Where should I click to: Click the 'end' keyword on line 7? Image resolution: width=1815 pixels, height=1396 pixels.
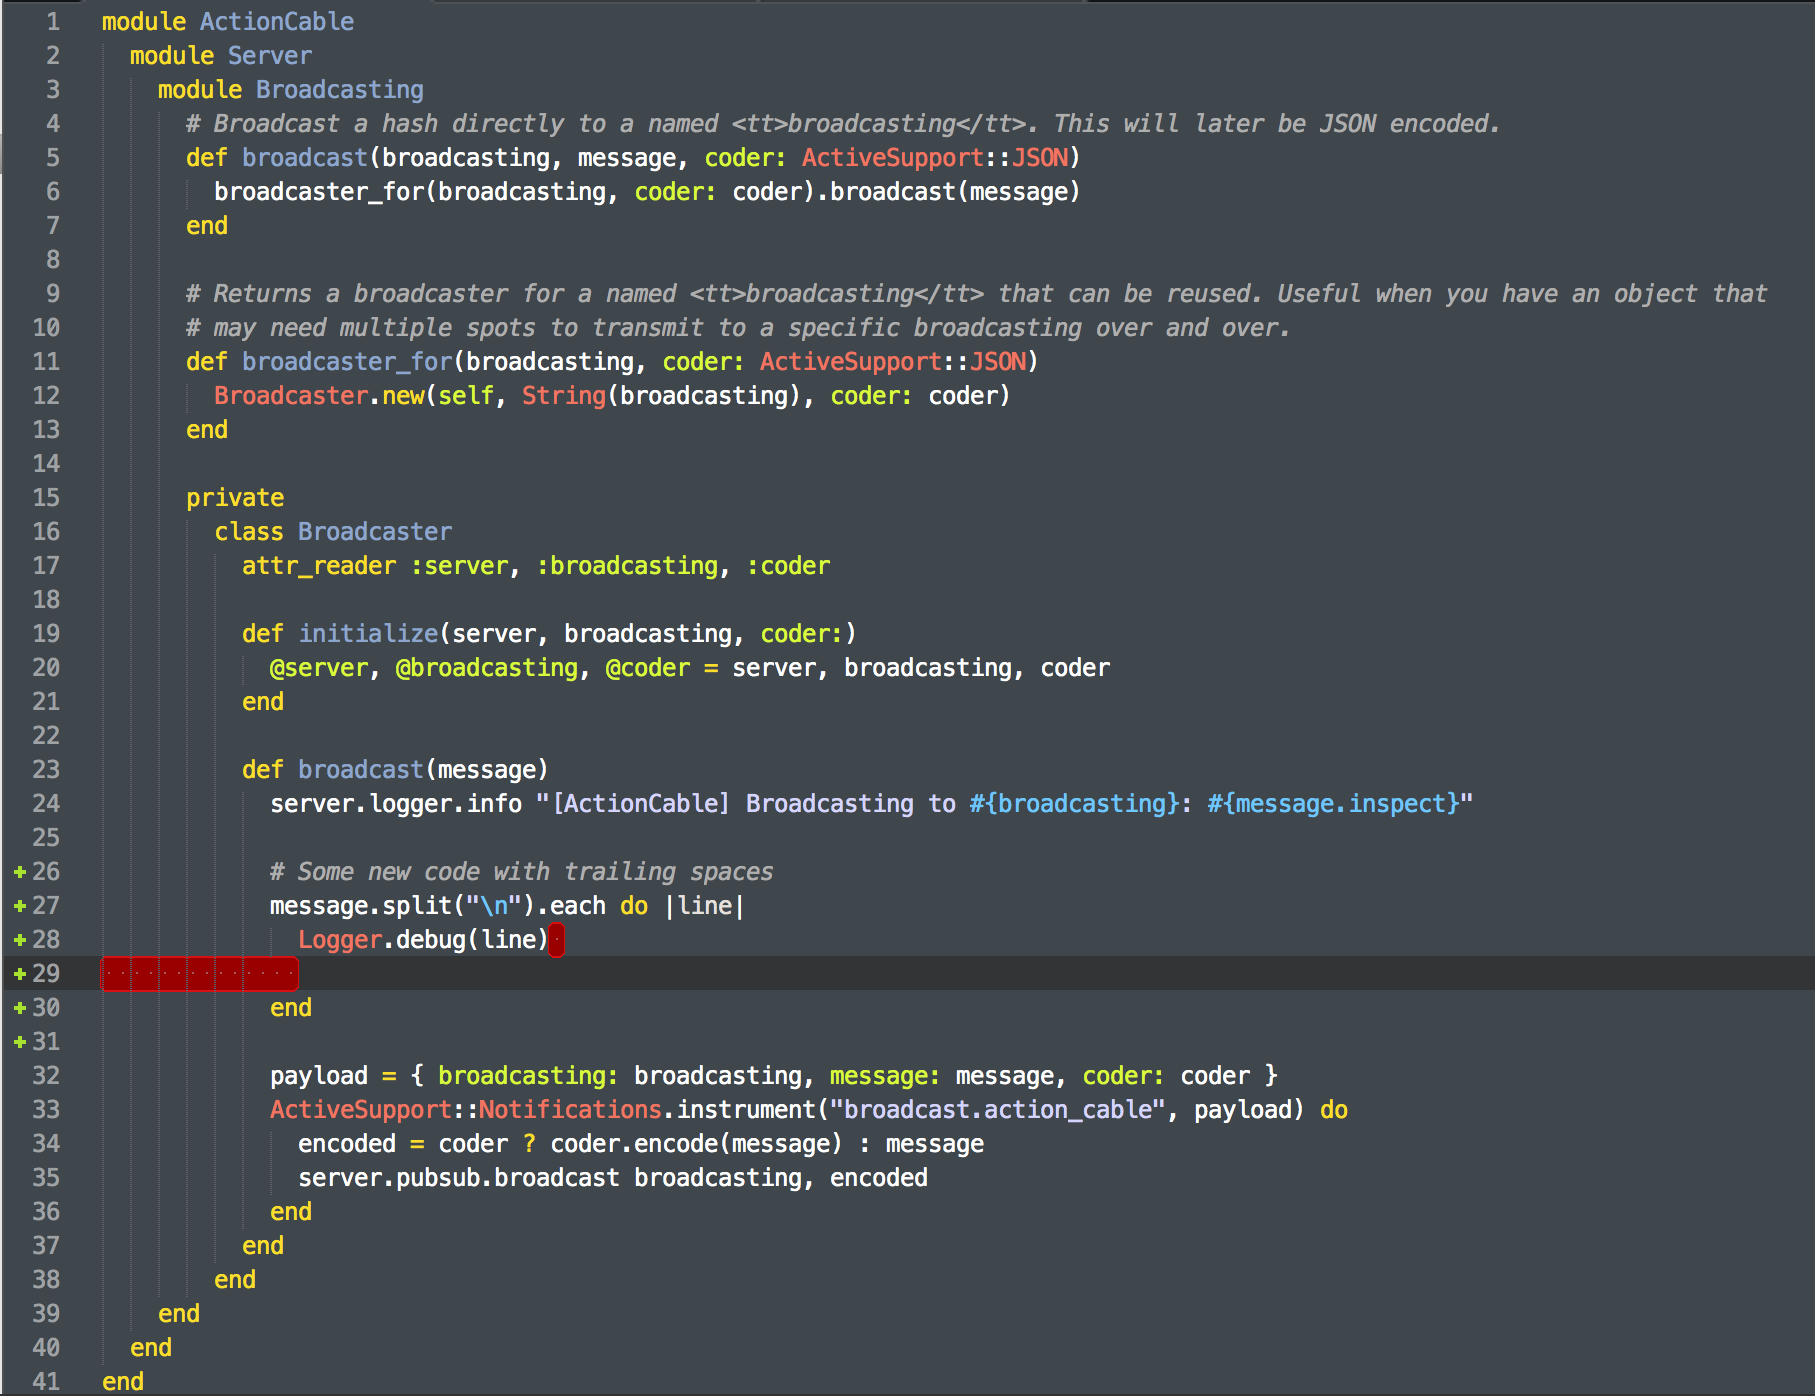207,226
